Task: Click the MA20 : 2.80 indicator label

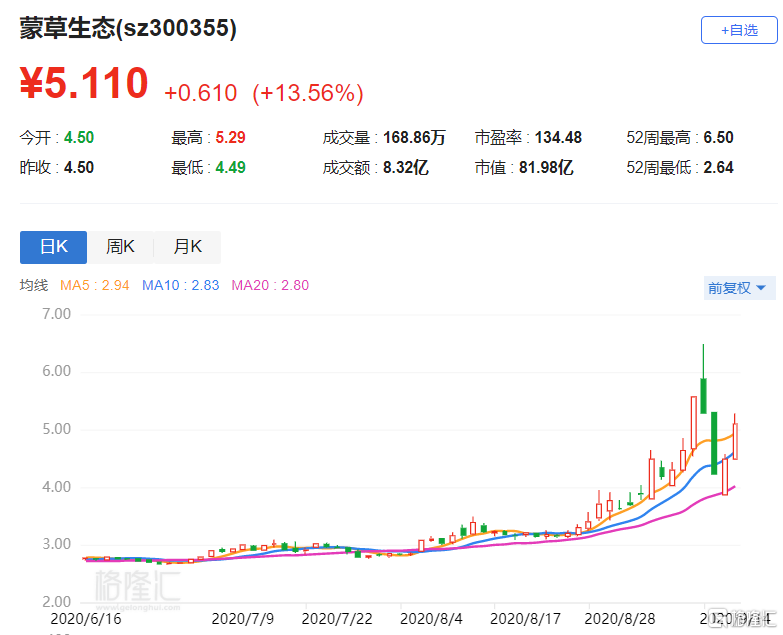Action: tap(270, 285)
